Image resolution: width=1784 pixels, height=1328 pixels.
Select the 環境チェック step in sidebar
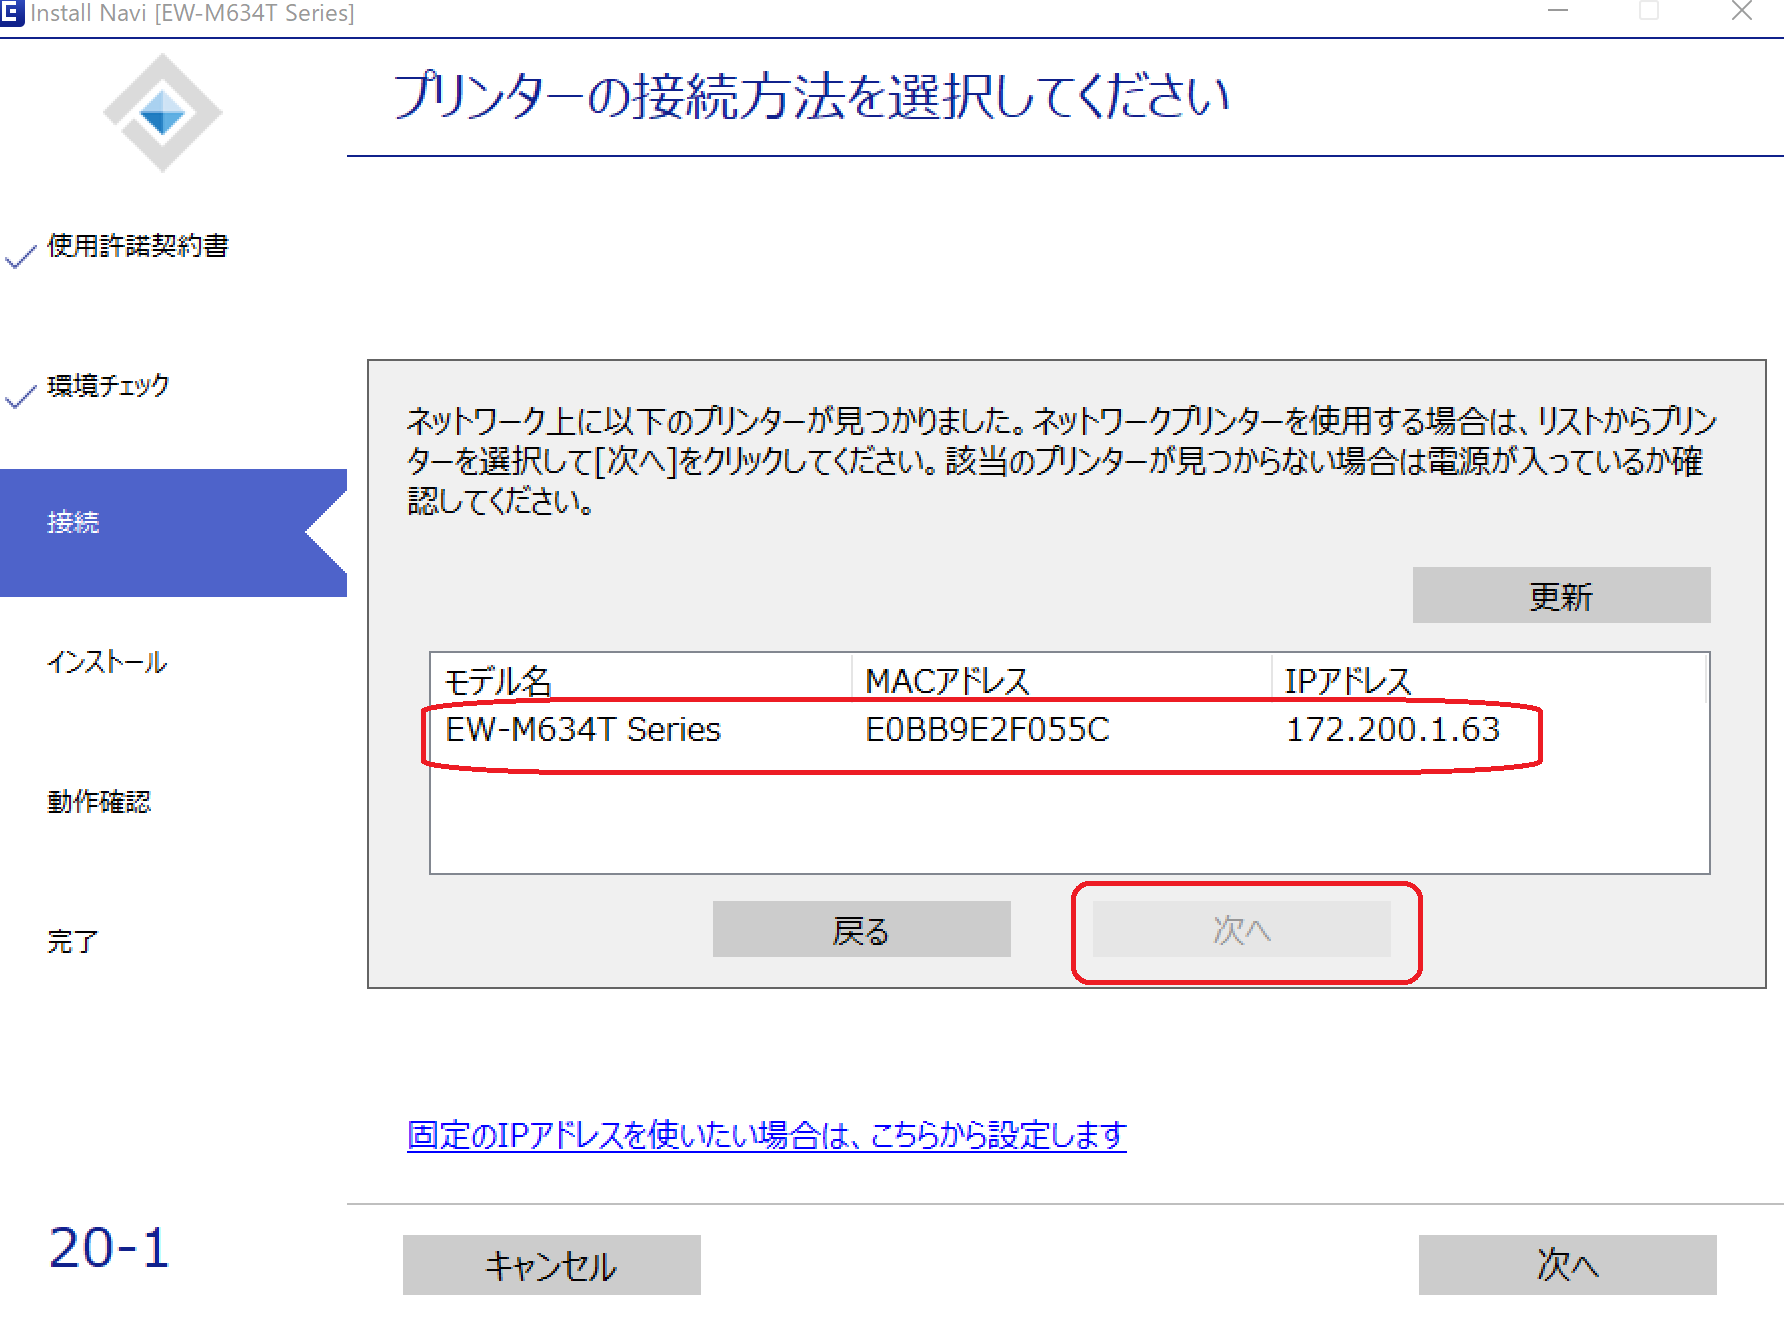click(108, 386)
